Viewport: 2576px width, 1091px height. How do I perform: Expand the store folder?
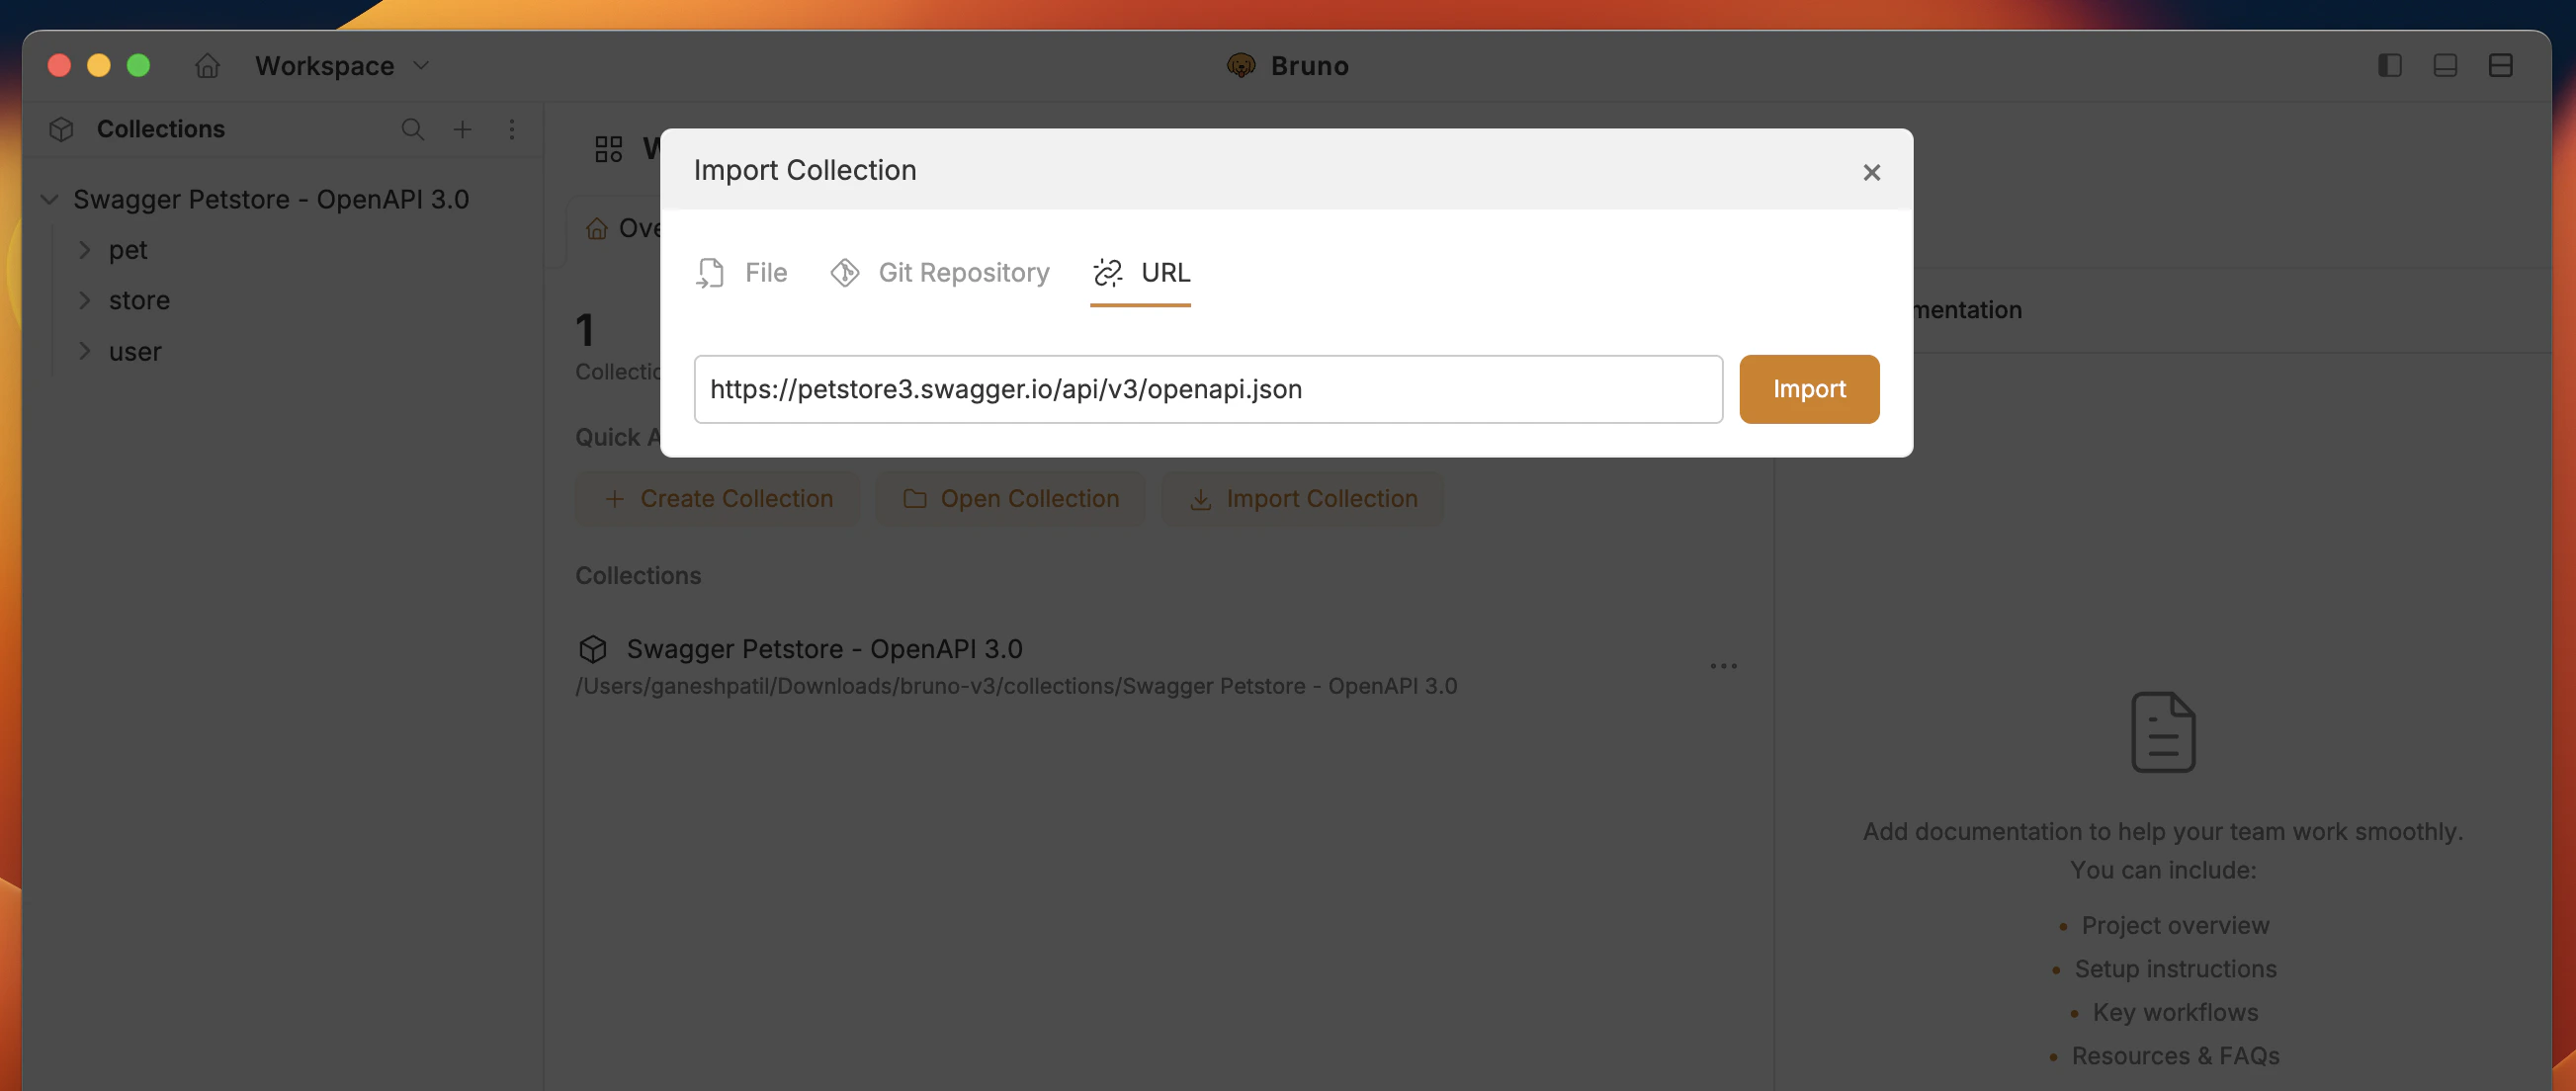click(85, 300)
